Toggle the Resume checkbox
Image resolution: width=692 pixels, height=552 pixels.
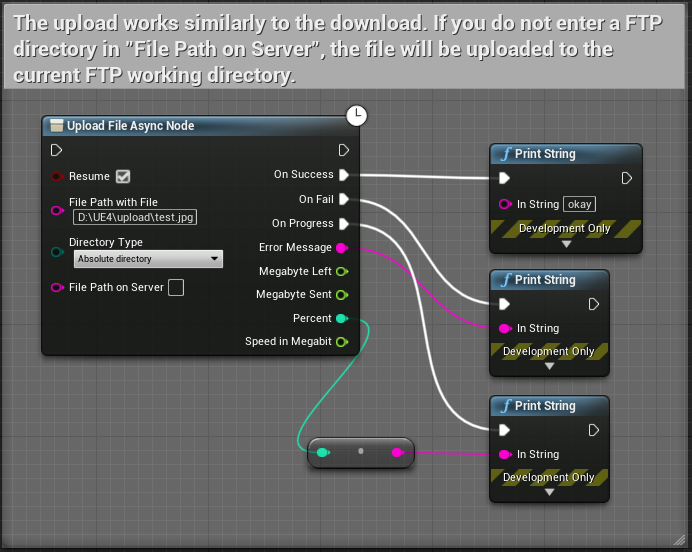tap(123, 177)
